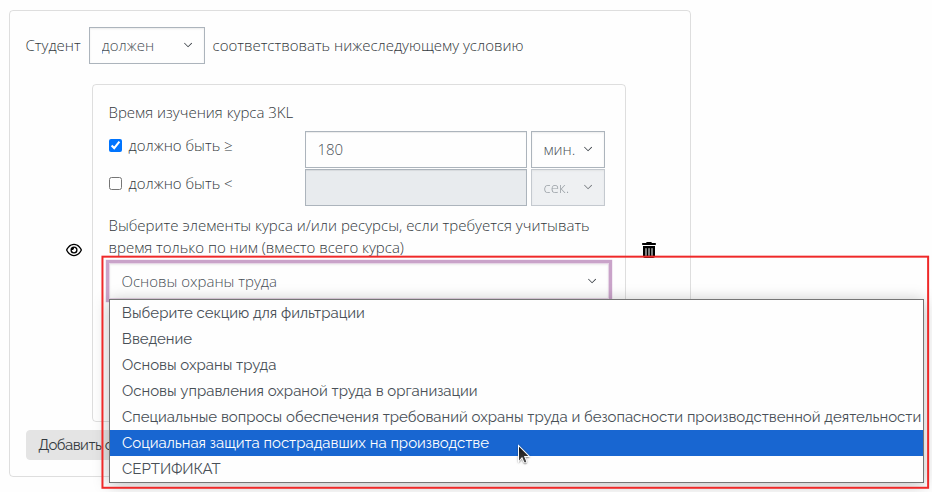Viewport: 932px width, 492px height.
Task: Click the disabled "сек." unit dropdown
Action: click(568, 188)
